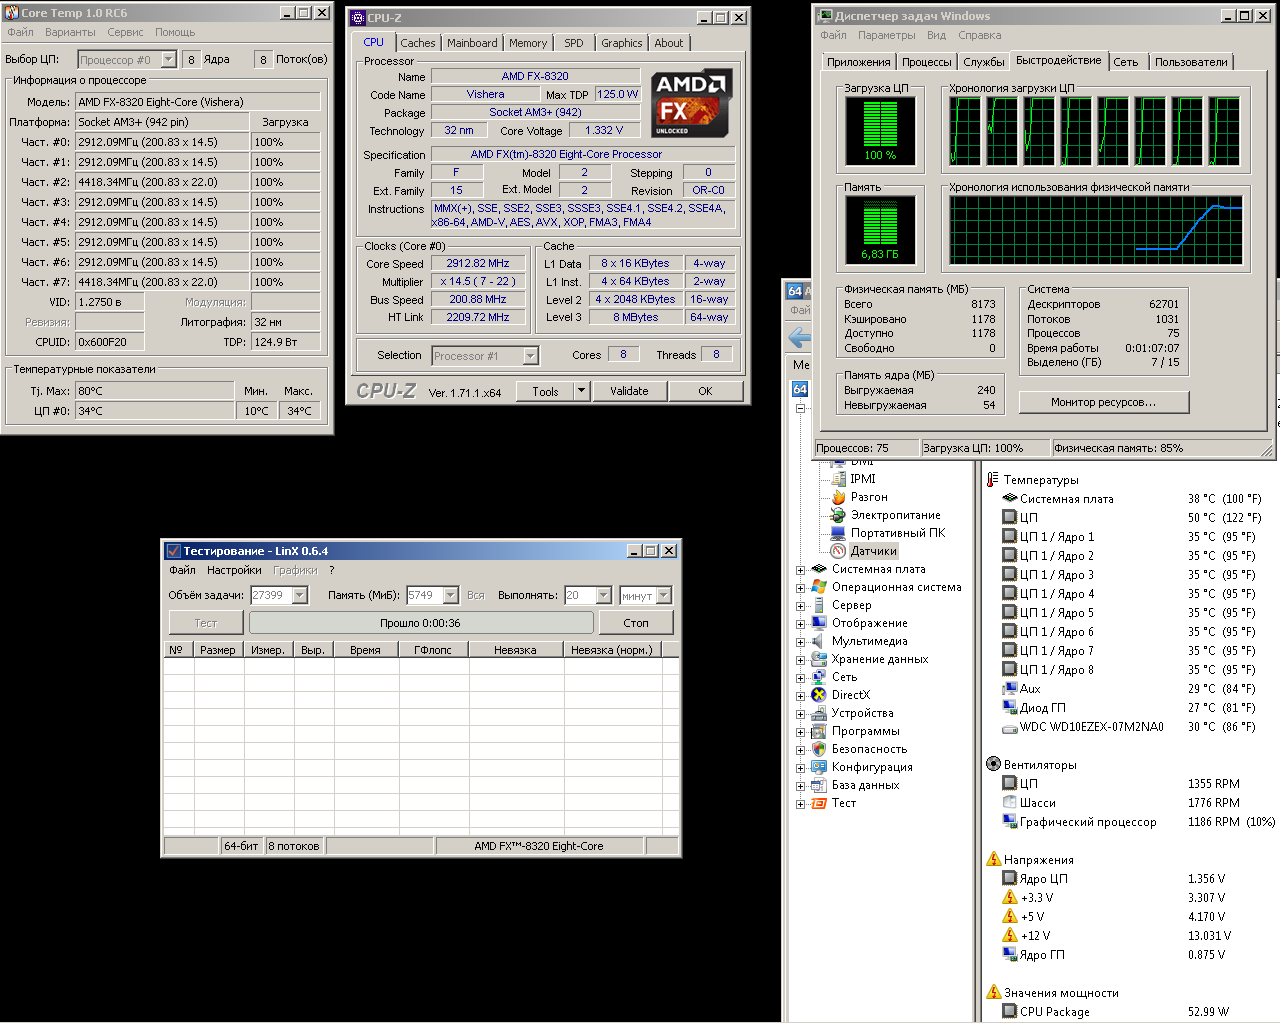Switch to the SPD tab in CPU-Z
1280x1024 pixels.
574,43
